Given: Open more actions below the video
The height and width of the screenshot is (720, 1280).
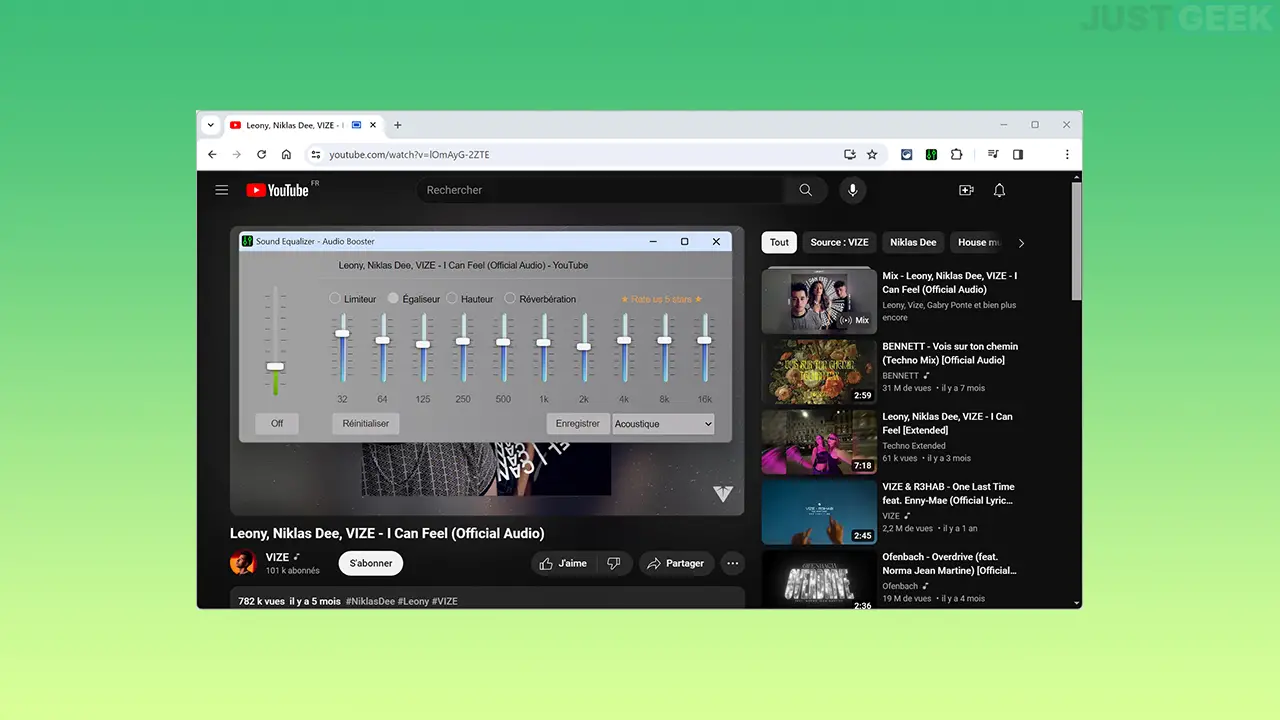Looking at the screenshot, I should [733, 564].
